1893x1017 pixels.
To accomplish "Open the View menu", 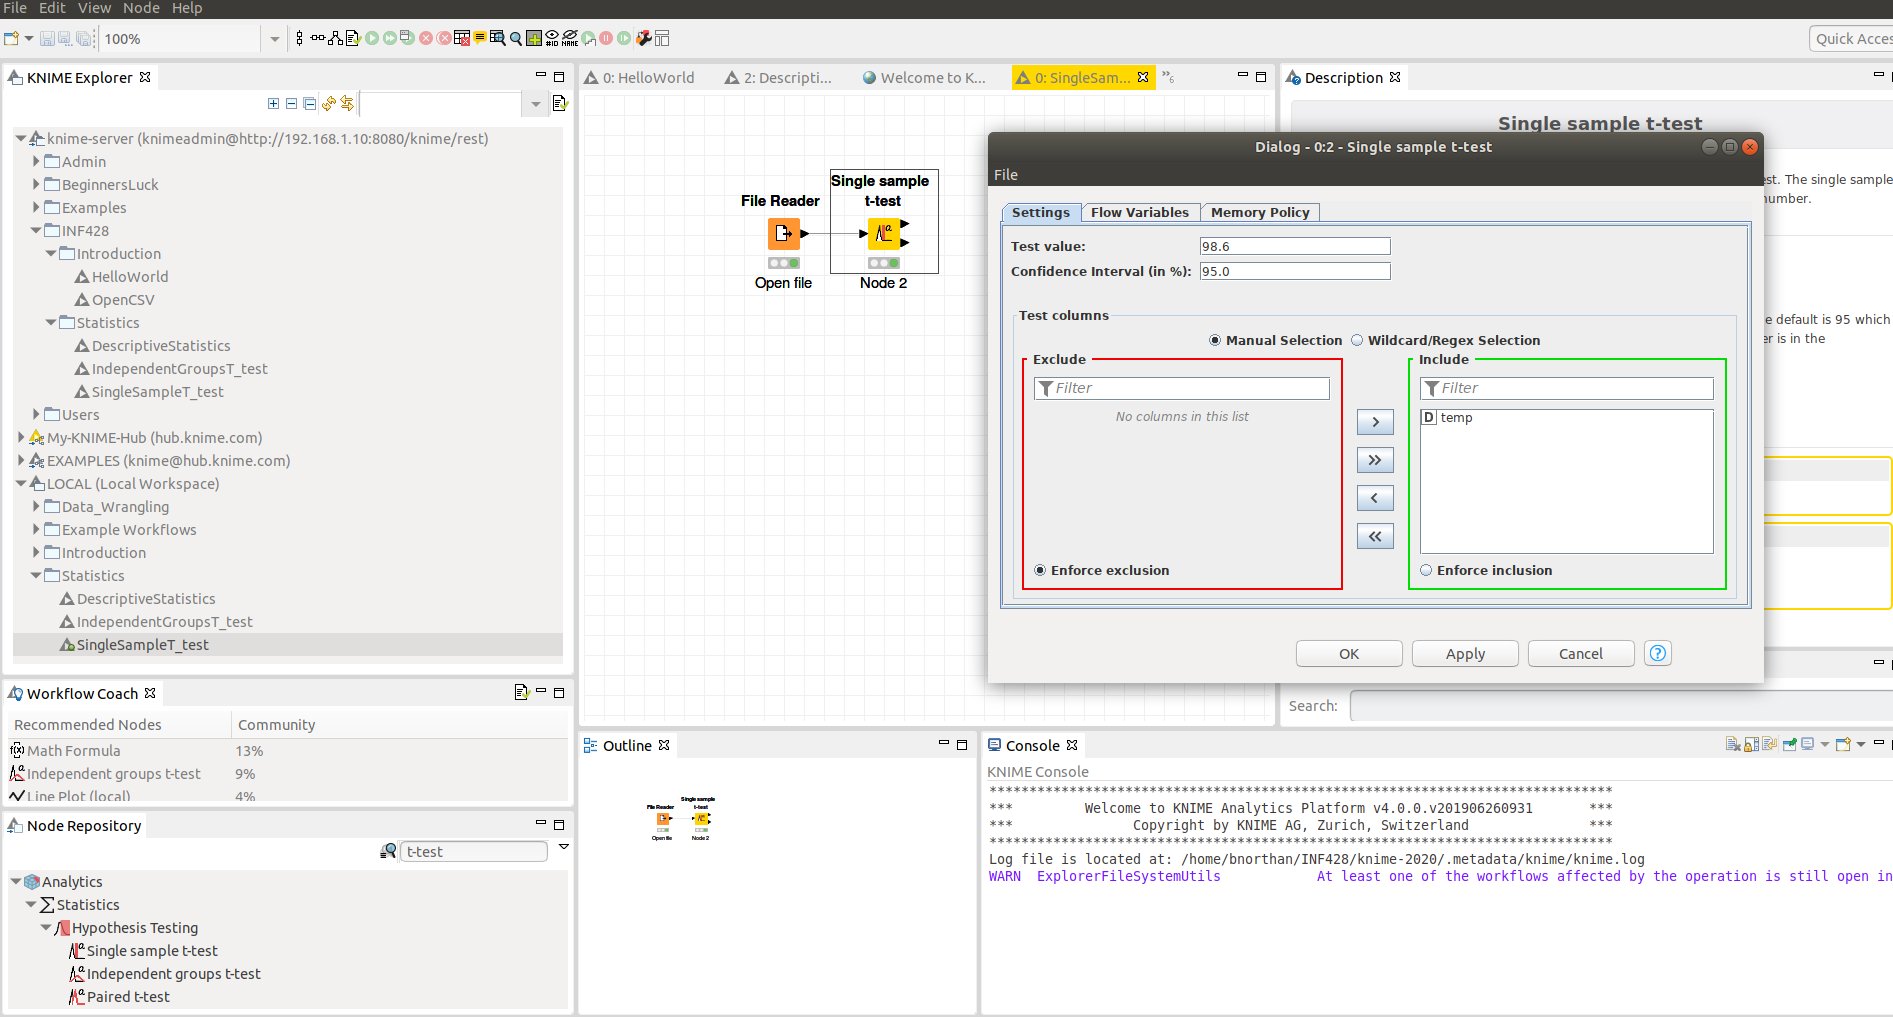I will 94,8.
